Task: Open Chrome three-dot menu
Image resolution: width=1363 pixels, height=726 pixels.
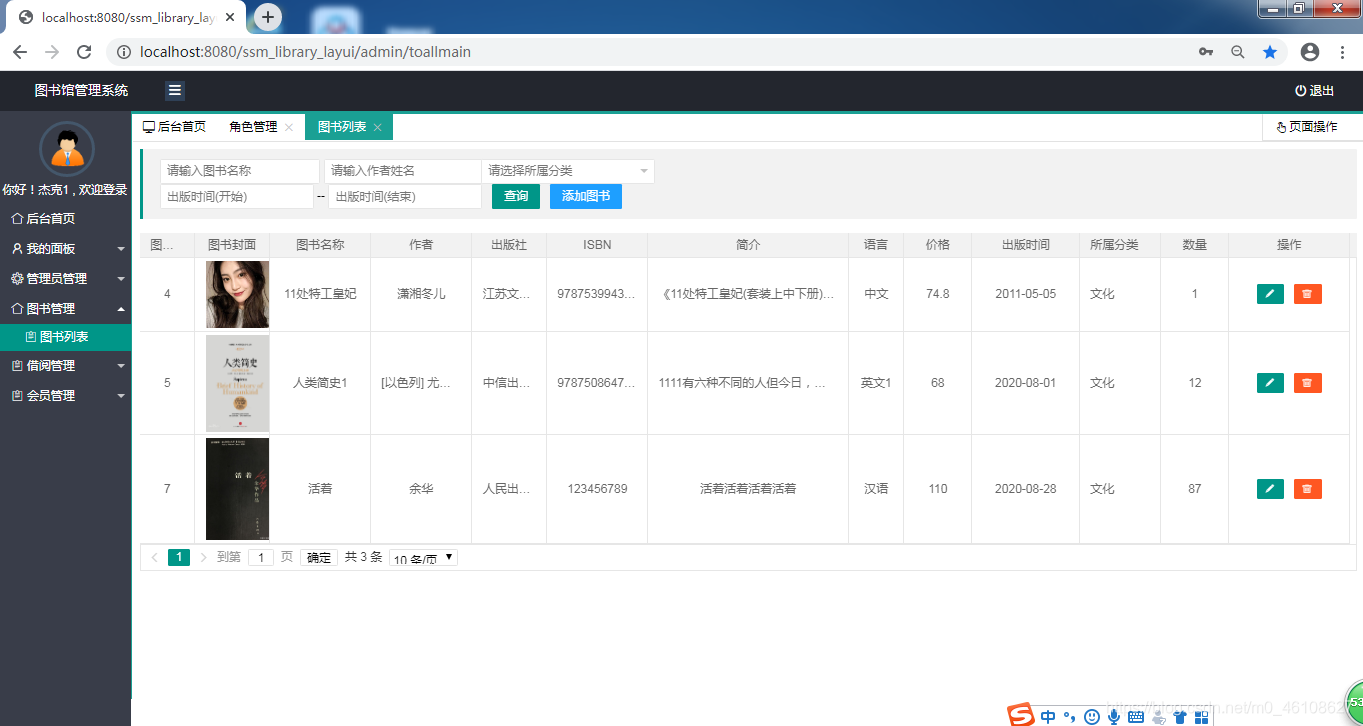Action: [x=1342, y=52]
